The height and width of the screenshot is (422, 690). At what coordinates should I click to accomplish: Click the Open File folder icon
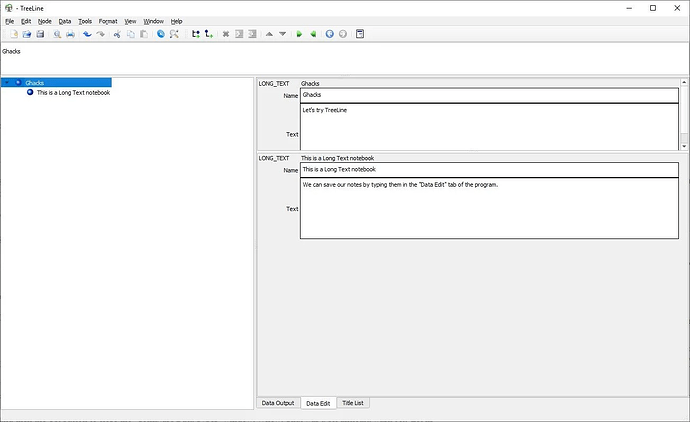(25, 34)
